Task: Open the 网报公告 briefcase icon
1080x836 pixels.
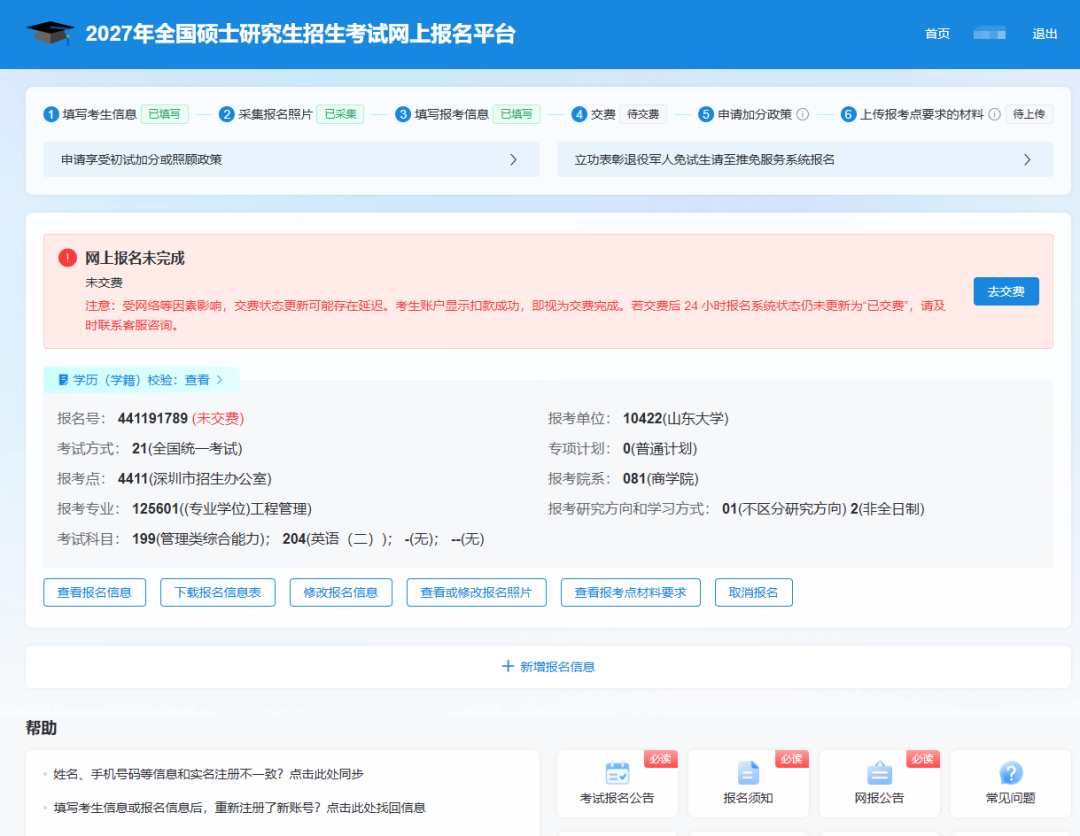Action: [x=880, y=773]
